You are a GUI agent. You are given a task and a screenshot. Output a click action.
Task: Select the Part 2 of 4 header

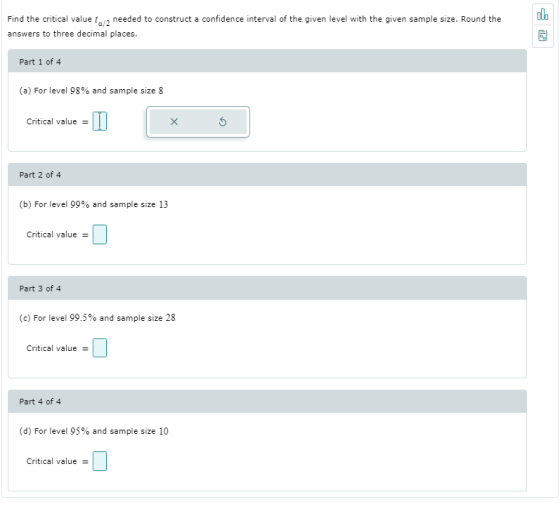[x=267, y=175]
